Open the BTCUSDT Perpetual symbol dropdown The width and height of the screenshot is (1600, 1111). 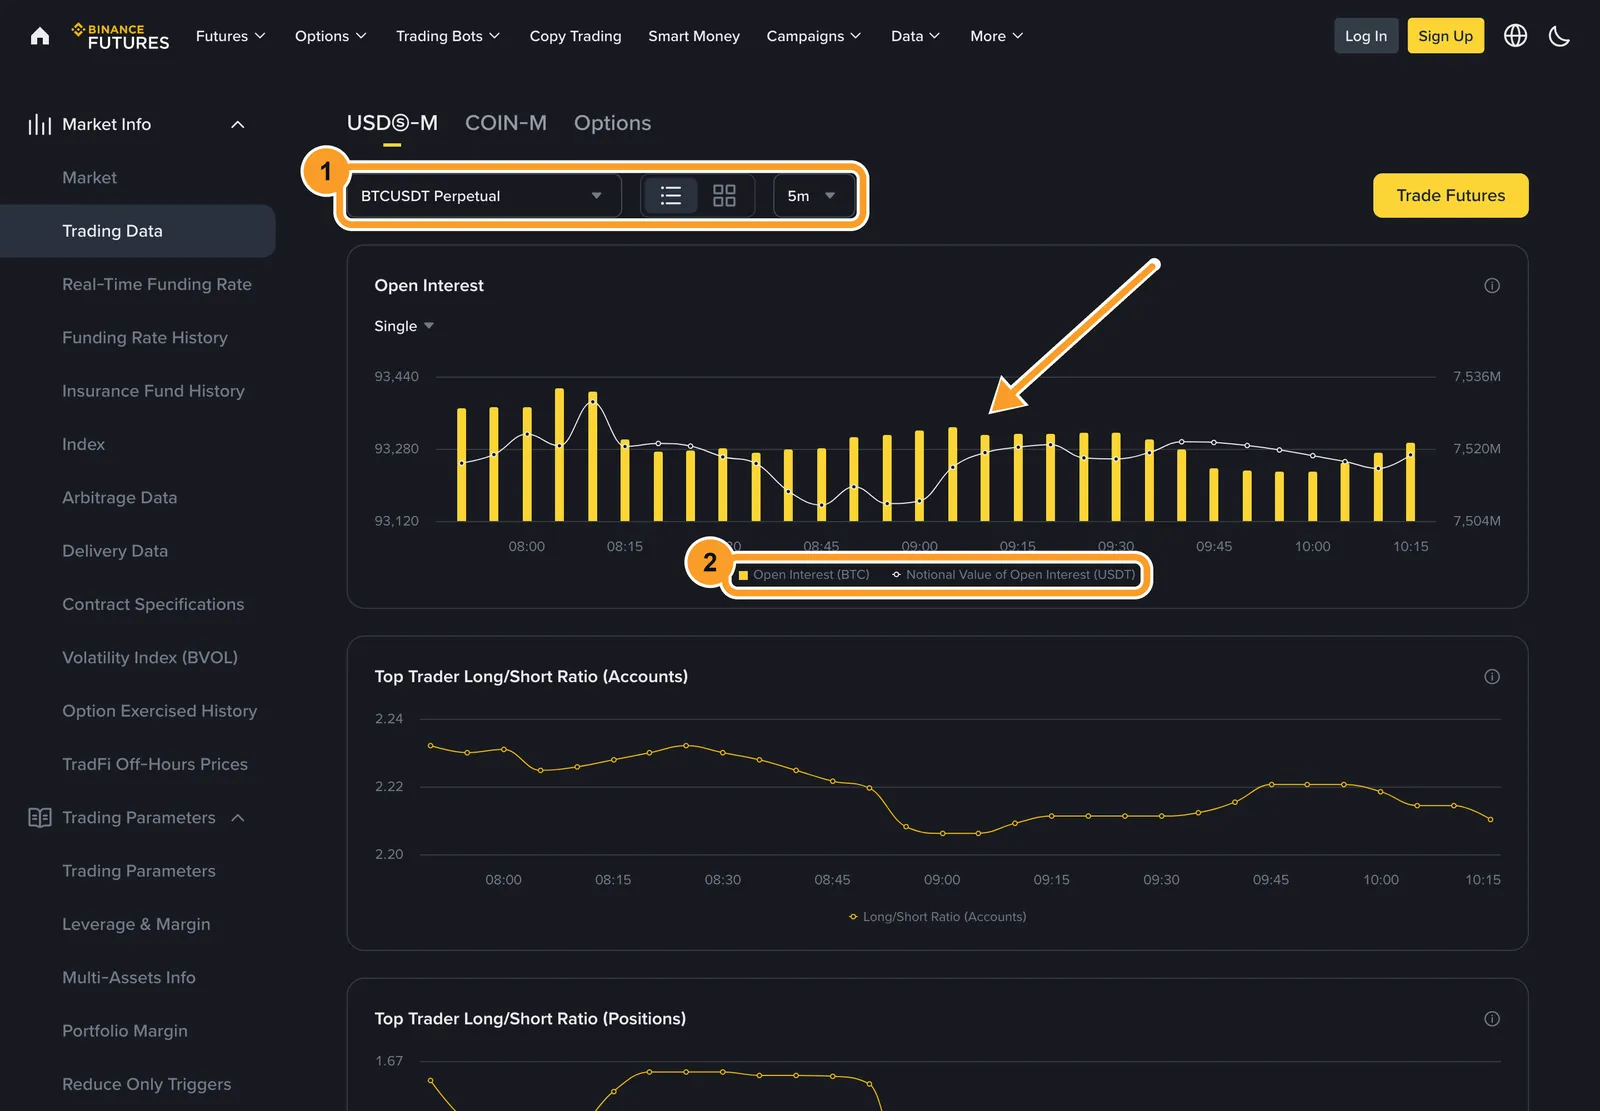482,196
